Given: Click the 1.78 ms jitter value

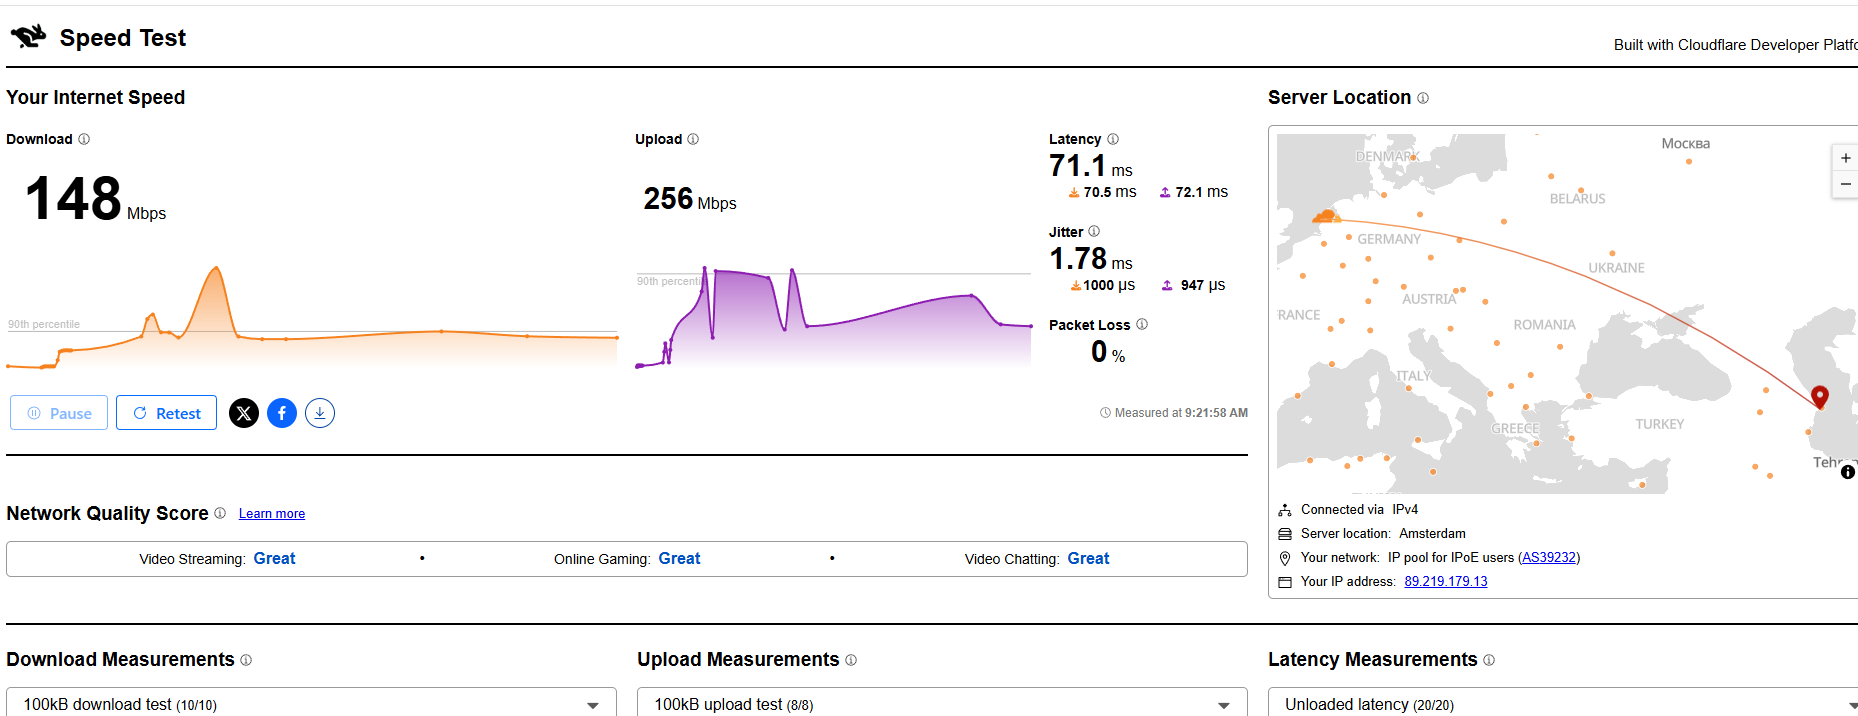Looking at the screenshot, I should (1091, 259).
